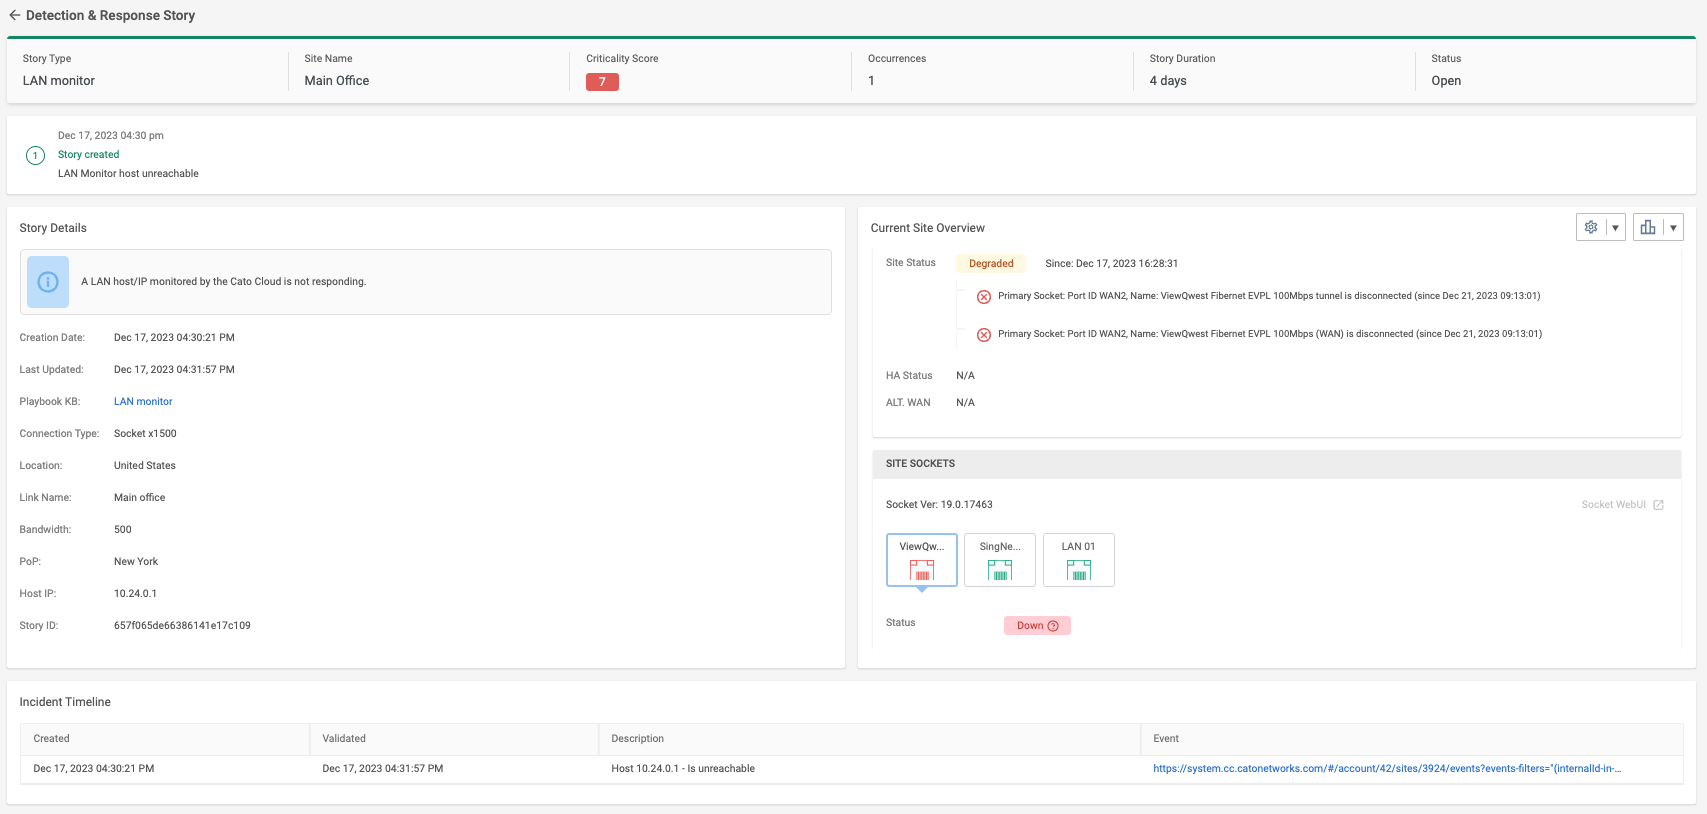Click the back arrow beside Detection & Response Story
The width and height of the screenshot is (1707, 814).
(x=14, y=15)
